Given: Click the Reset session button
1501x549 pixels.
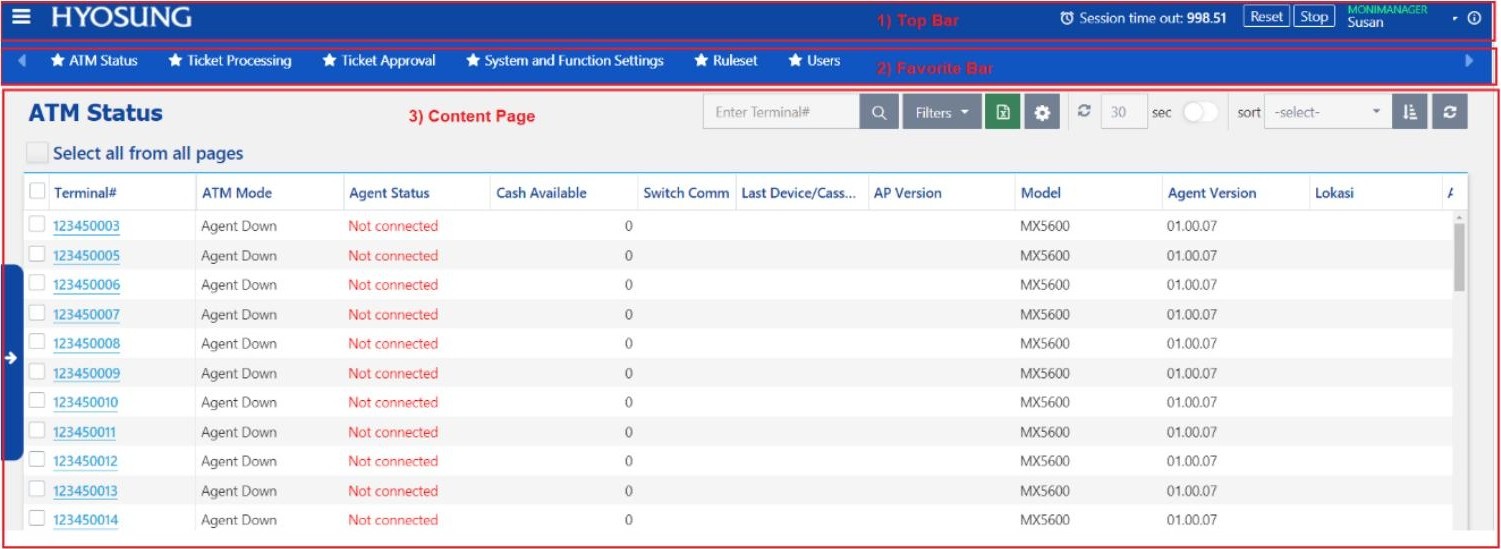Looking at the screenshot, I should pos(1266,17).
